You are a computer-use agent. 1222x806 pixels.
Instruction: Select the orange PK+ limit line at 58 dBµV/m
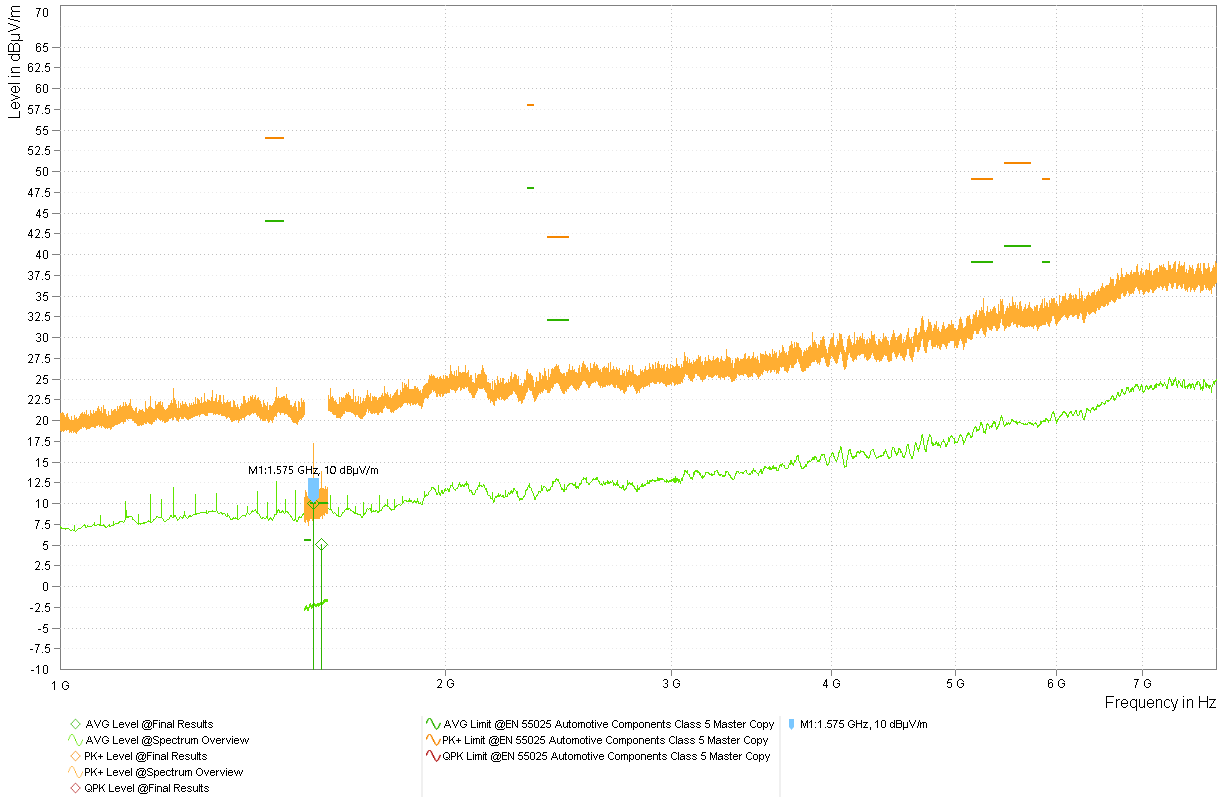click(530, 105)
